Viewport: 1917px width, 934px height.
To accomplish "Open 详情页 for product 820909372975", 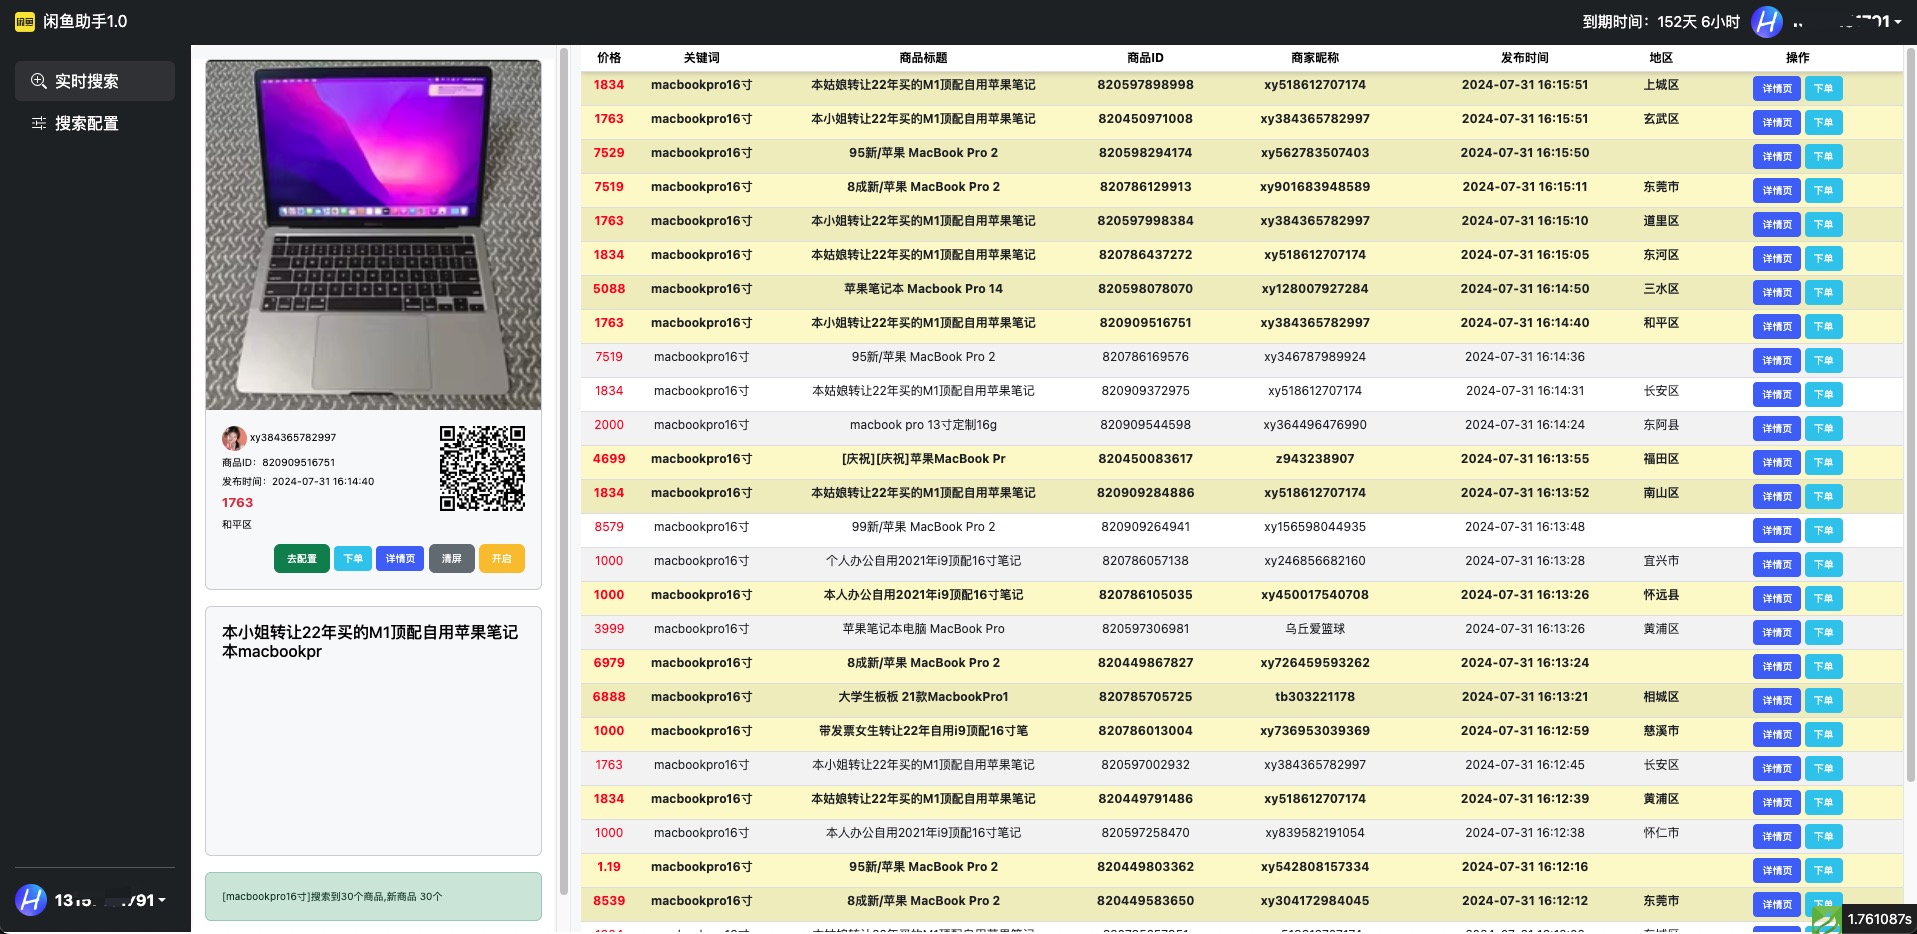I will [1777, 395].
